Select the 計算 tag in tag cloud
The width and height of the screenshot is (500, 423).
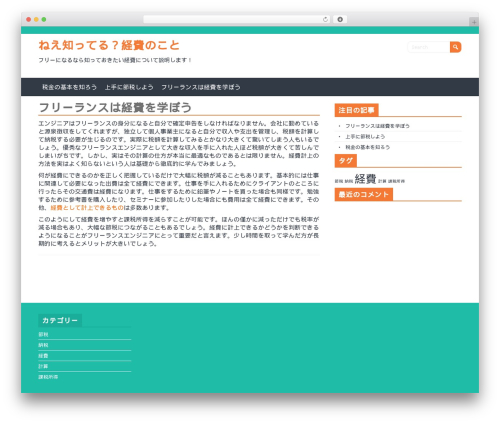[382, 181]
